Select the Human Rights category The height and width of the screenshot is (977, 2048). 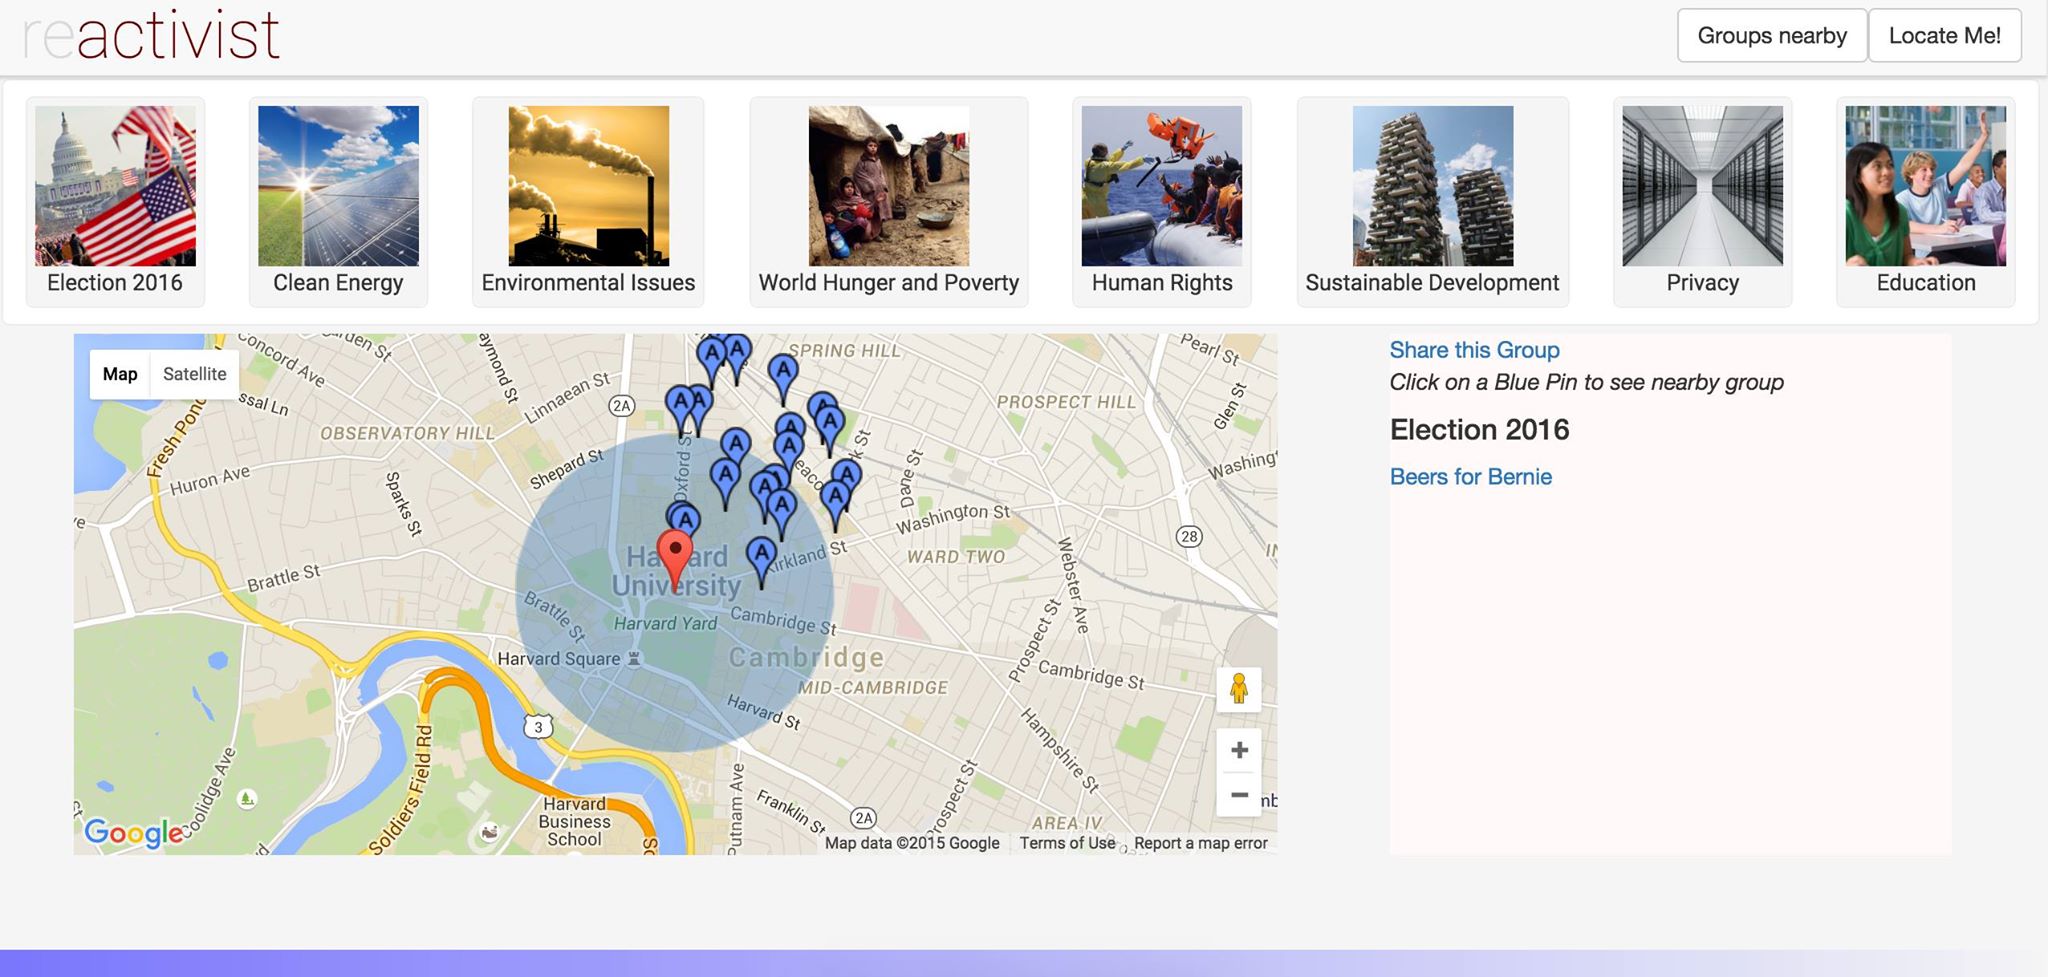[x=1162, y=202]
